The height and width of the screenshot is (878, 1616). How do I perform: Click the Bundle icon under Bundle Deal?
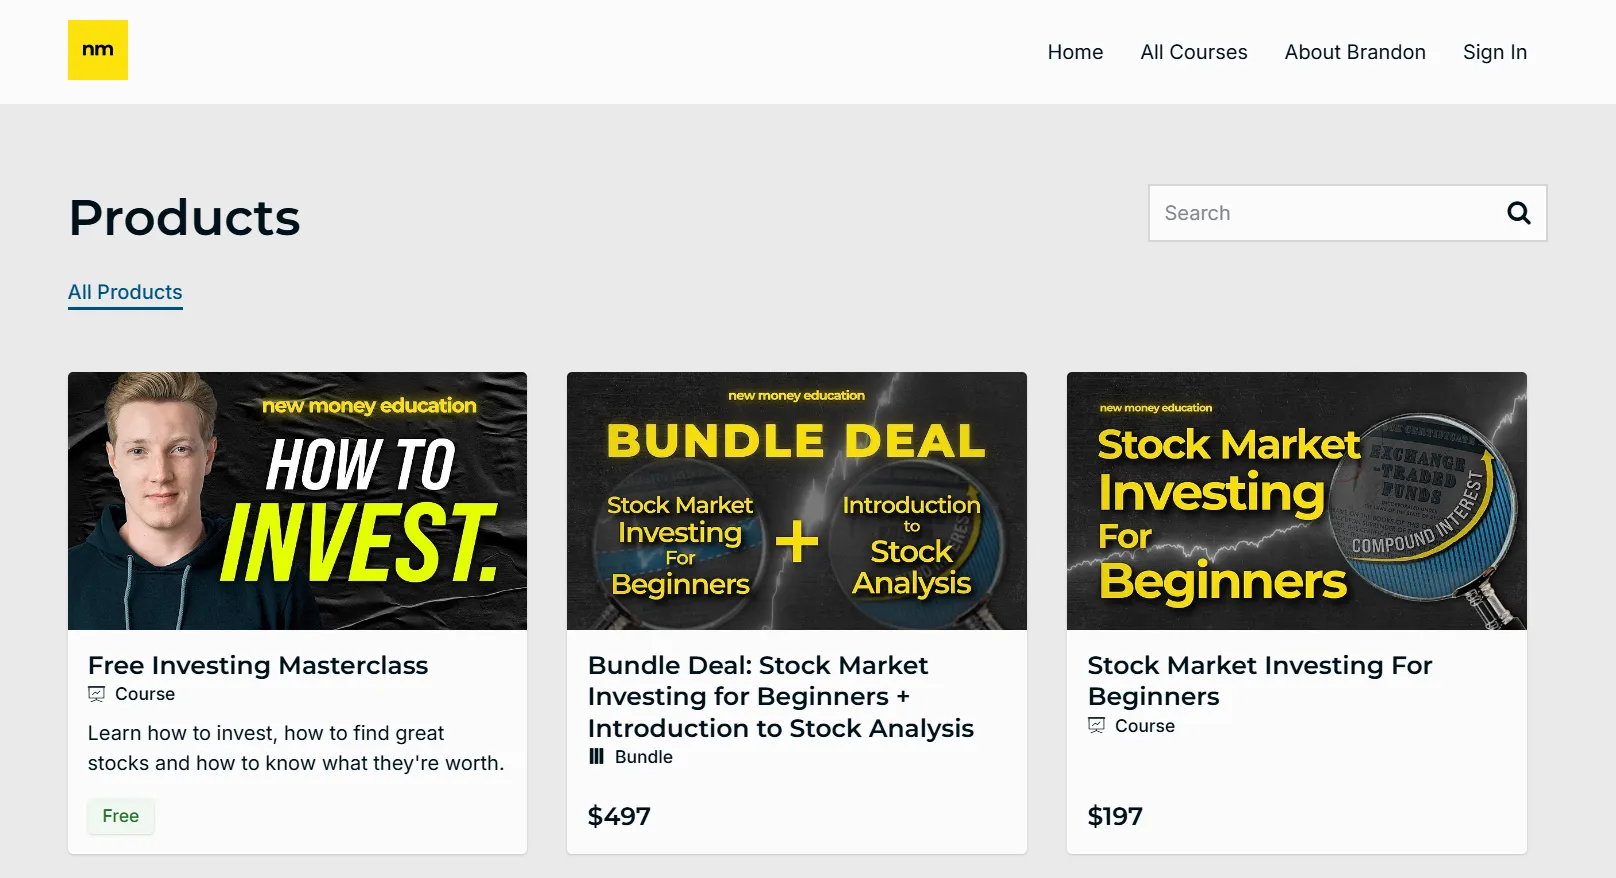pos(597,757)
